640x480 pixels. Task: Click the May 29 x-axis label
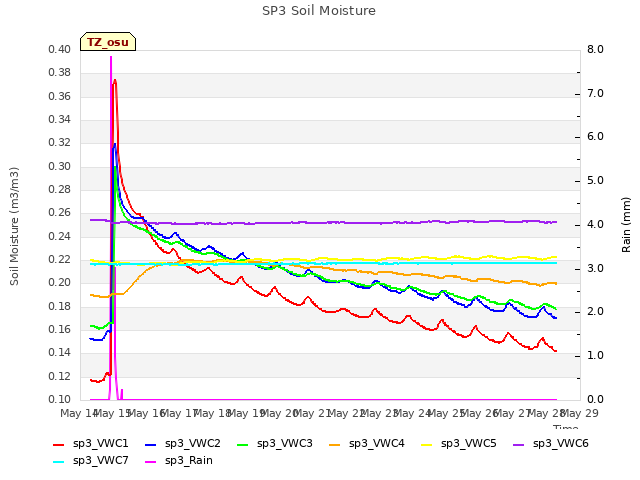[580, 413]
